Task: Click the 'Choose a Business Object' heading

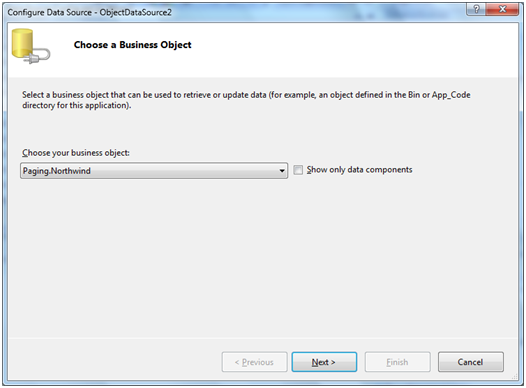Action: tap(133, 45)
